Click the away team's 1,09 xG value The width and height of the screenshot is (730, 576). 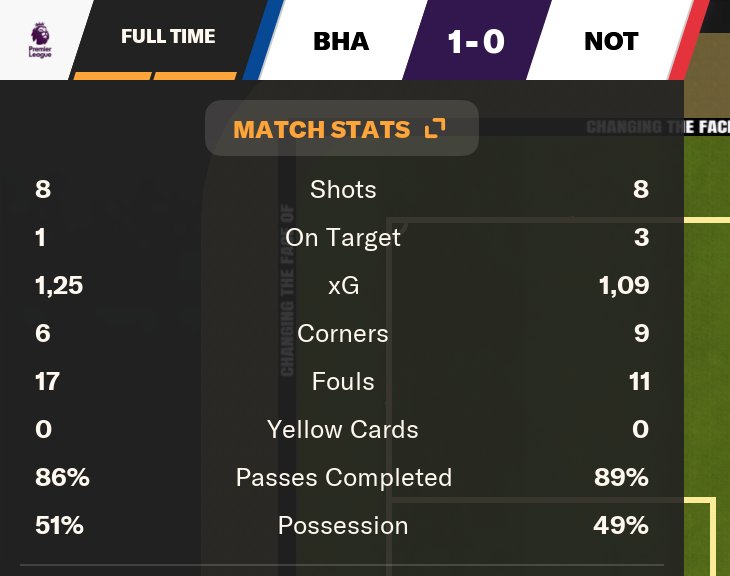tap(625, 285)
